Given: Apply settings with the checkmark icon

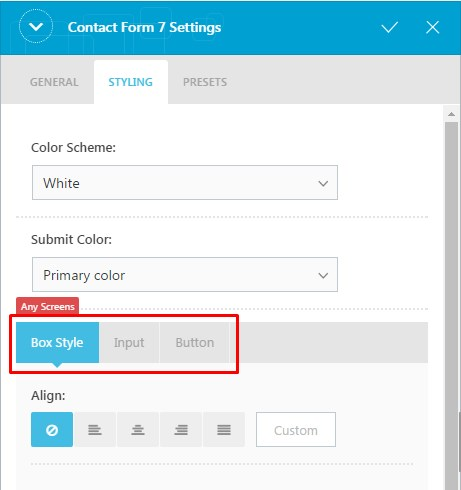Looking at the screenshot, I should tap(389, 27).
